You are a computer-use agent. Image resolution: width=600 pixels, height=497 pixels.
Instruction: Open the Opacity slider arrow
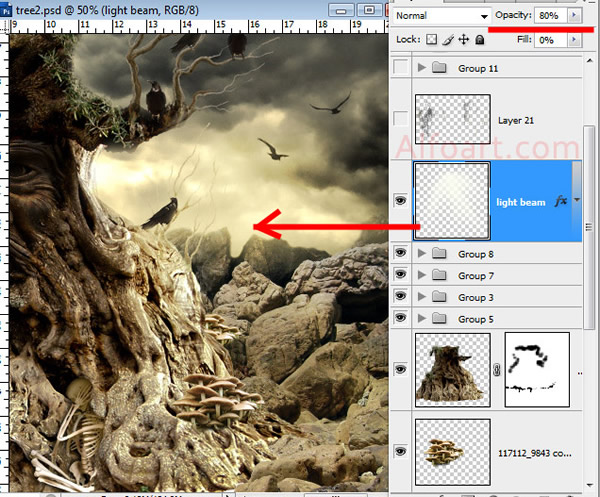click(574, 16)
